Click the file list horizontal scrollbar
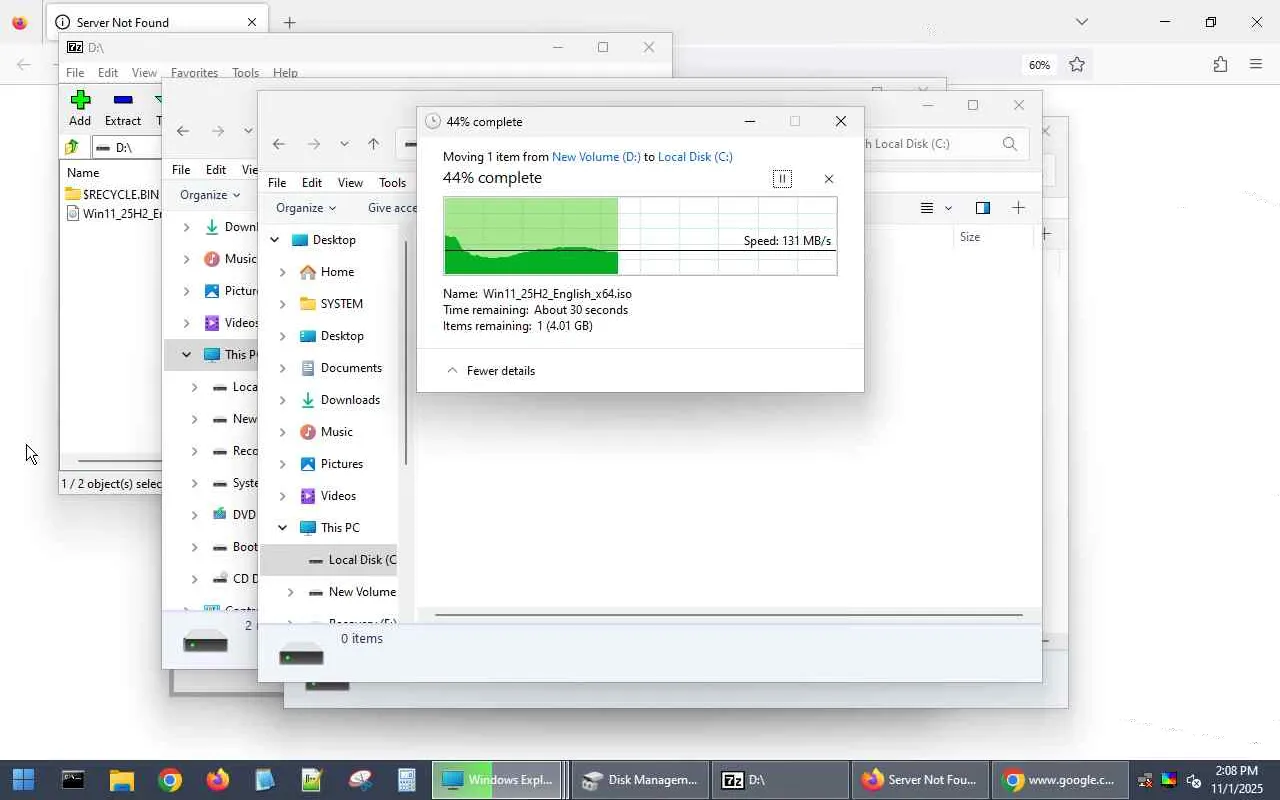This screenshot has width=1280, height=800. click(x=728, y=614)
